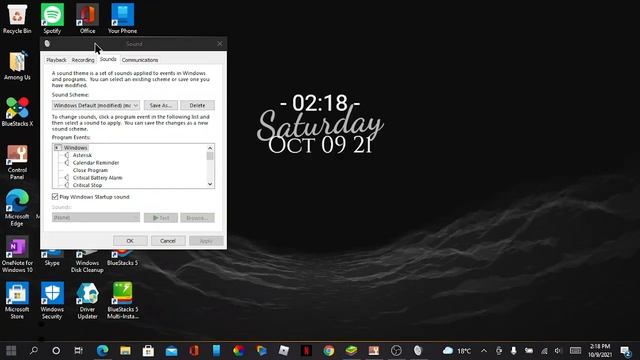640x360 pixels.
Task: Collapse the Windows node in Program Events
Action: pyautogui.click(x=58, y=148)
